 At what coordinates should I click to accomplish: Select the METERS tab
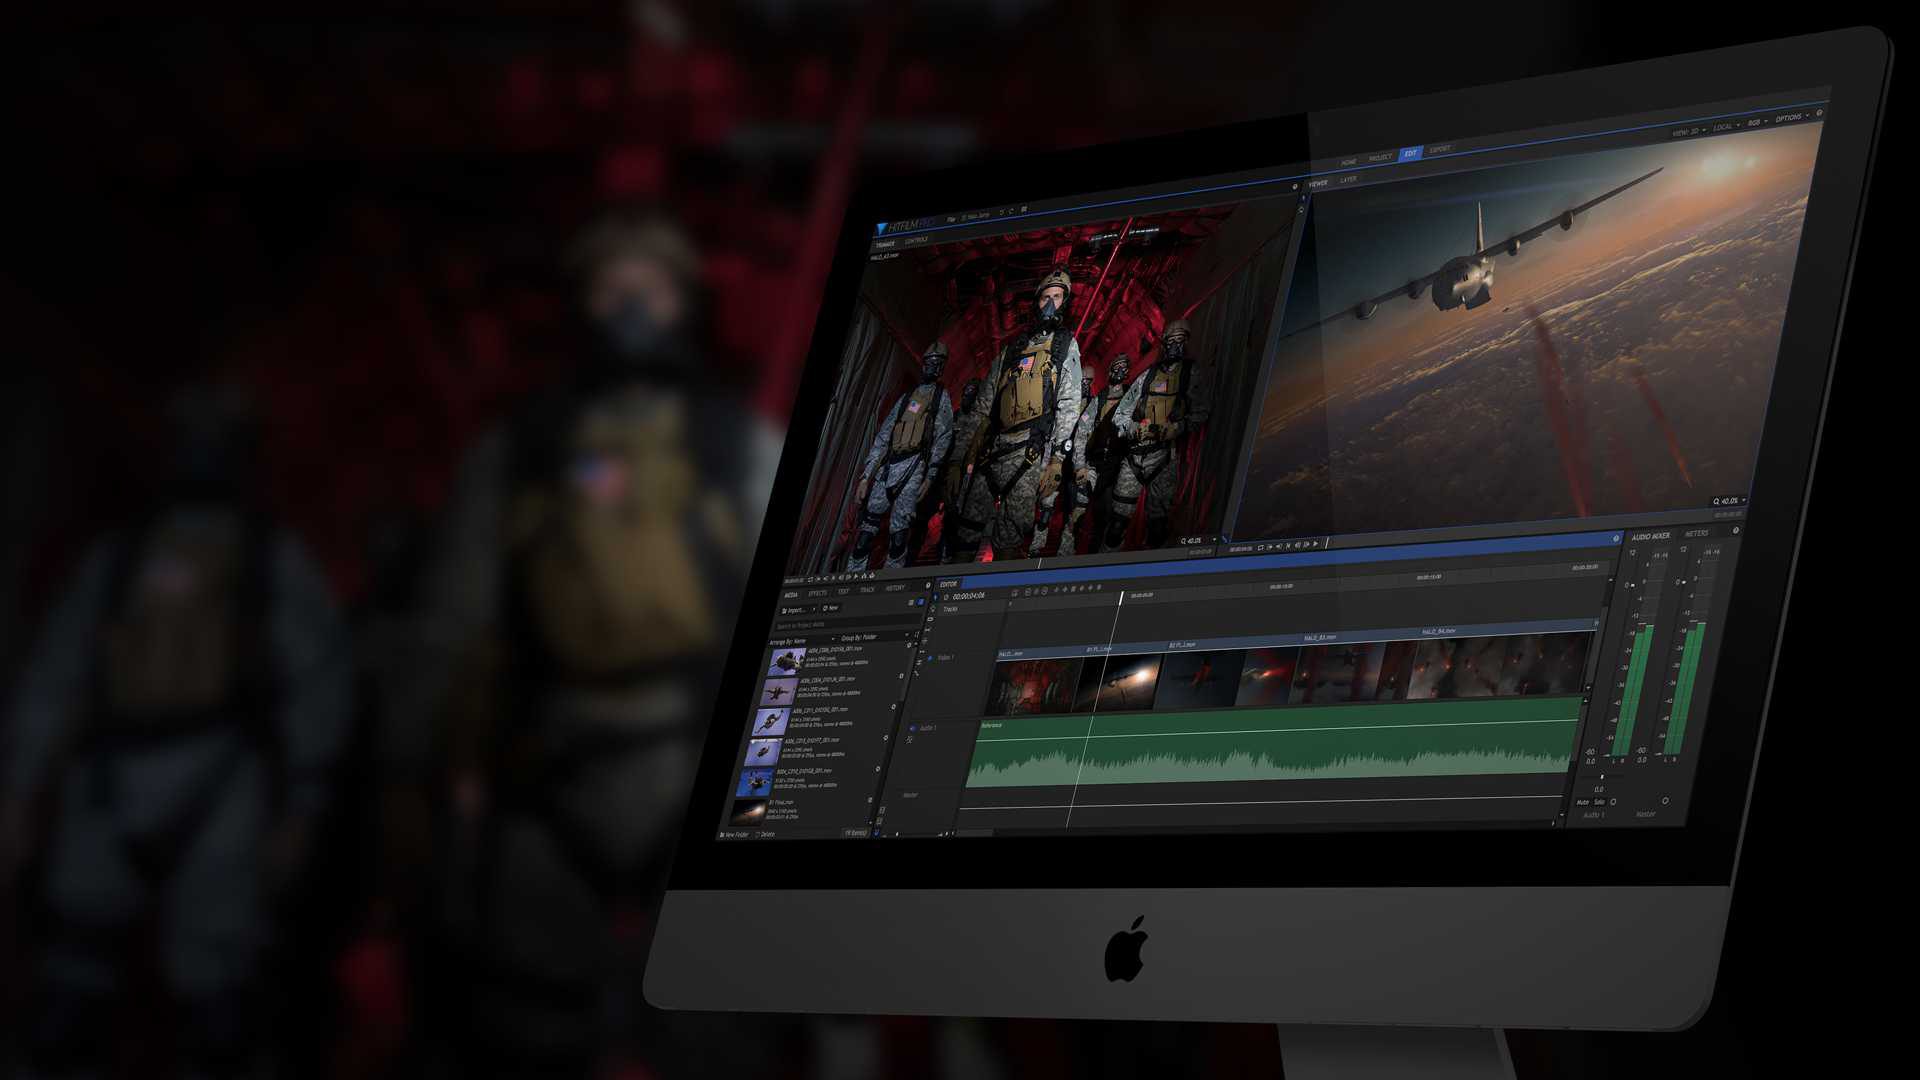click(x=1697, y=533)
